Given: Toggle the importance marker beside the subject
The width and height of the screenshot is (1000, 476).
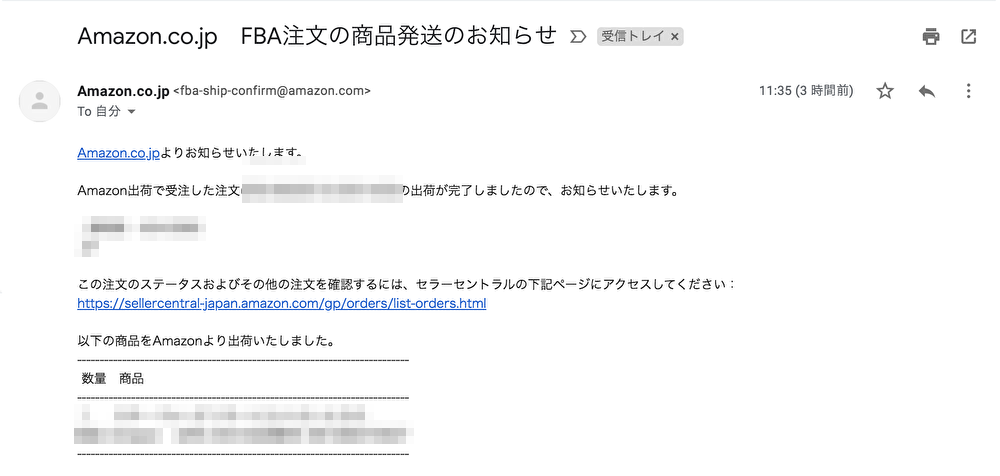Looking at the screenshot, I should pos(577,37).
